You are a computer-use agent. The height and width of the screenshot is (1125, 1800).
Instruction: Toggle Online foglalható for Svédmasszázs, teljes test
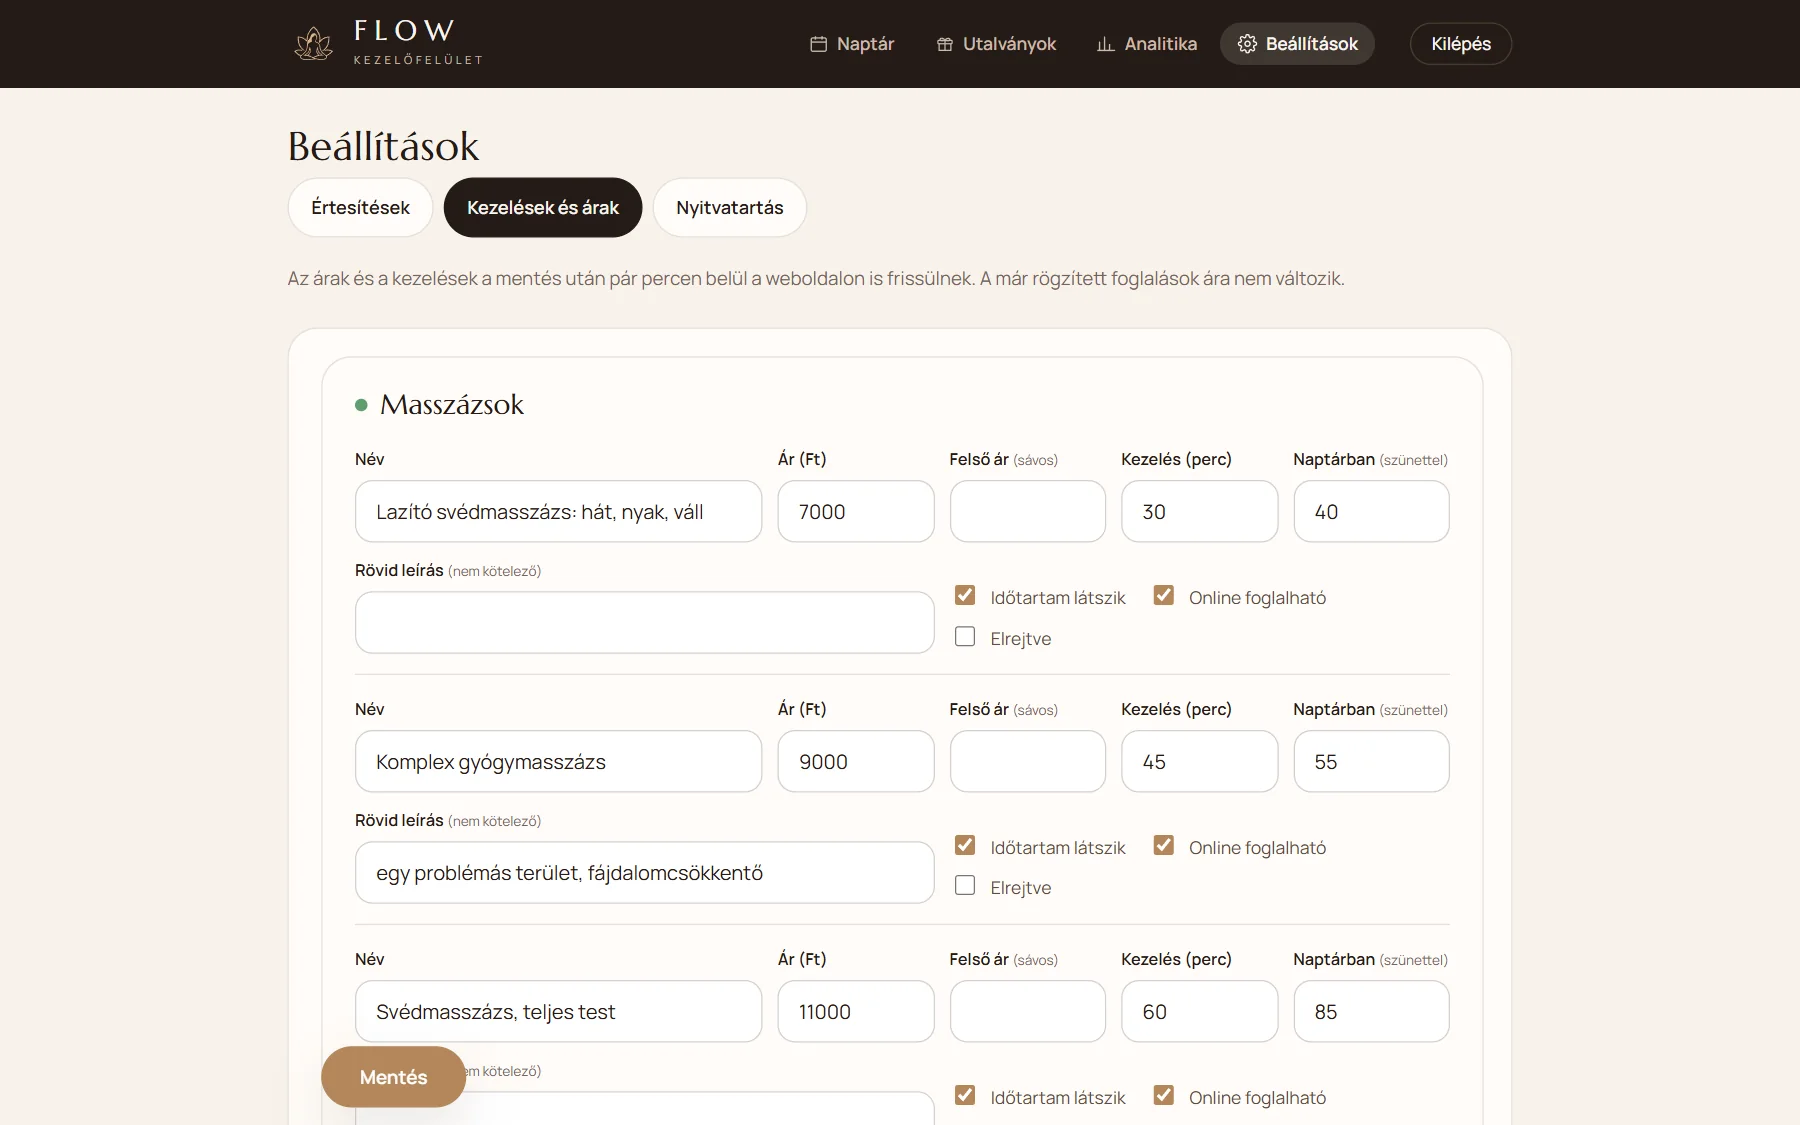[1164, 1096]
